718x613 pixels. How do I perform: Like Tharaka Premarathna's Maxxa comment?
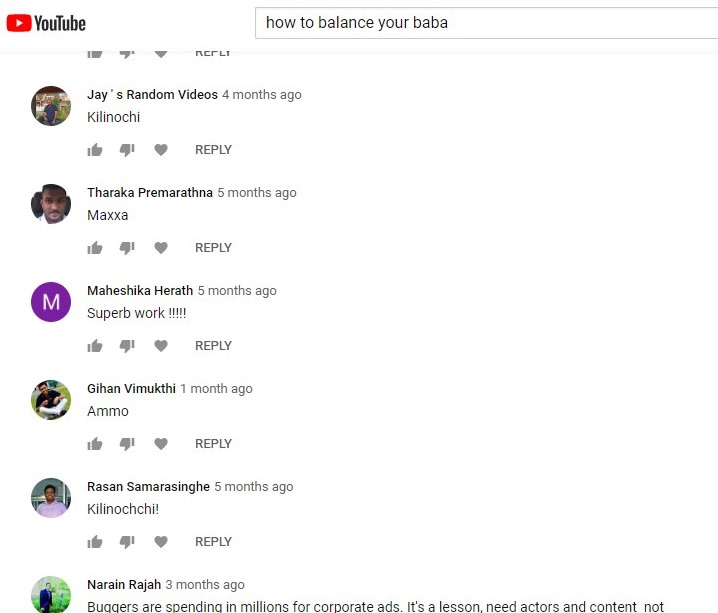pyautogui.click(x=95, y=248)
